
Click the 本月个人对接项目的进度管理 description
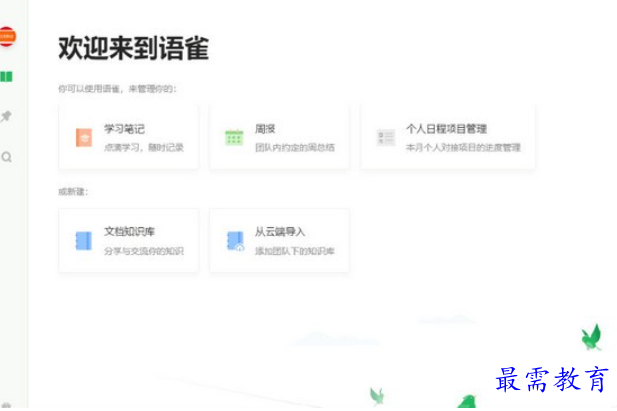(463, 147)
